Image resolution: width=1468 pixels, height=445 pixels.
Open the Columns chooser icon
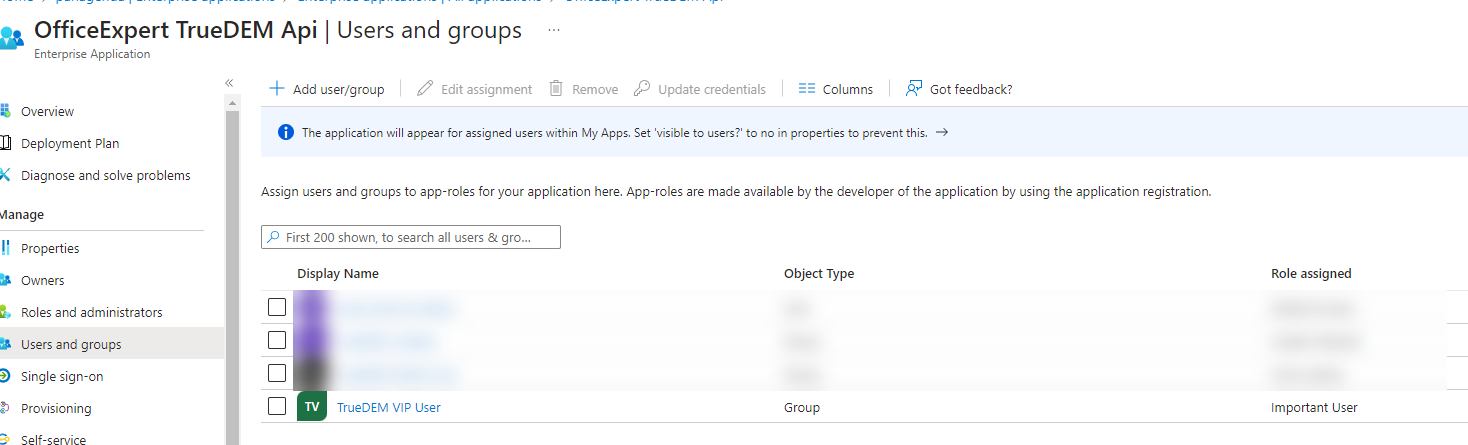point(807,89)
